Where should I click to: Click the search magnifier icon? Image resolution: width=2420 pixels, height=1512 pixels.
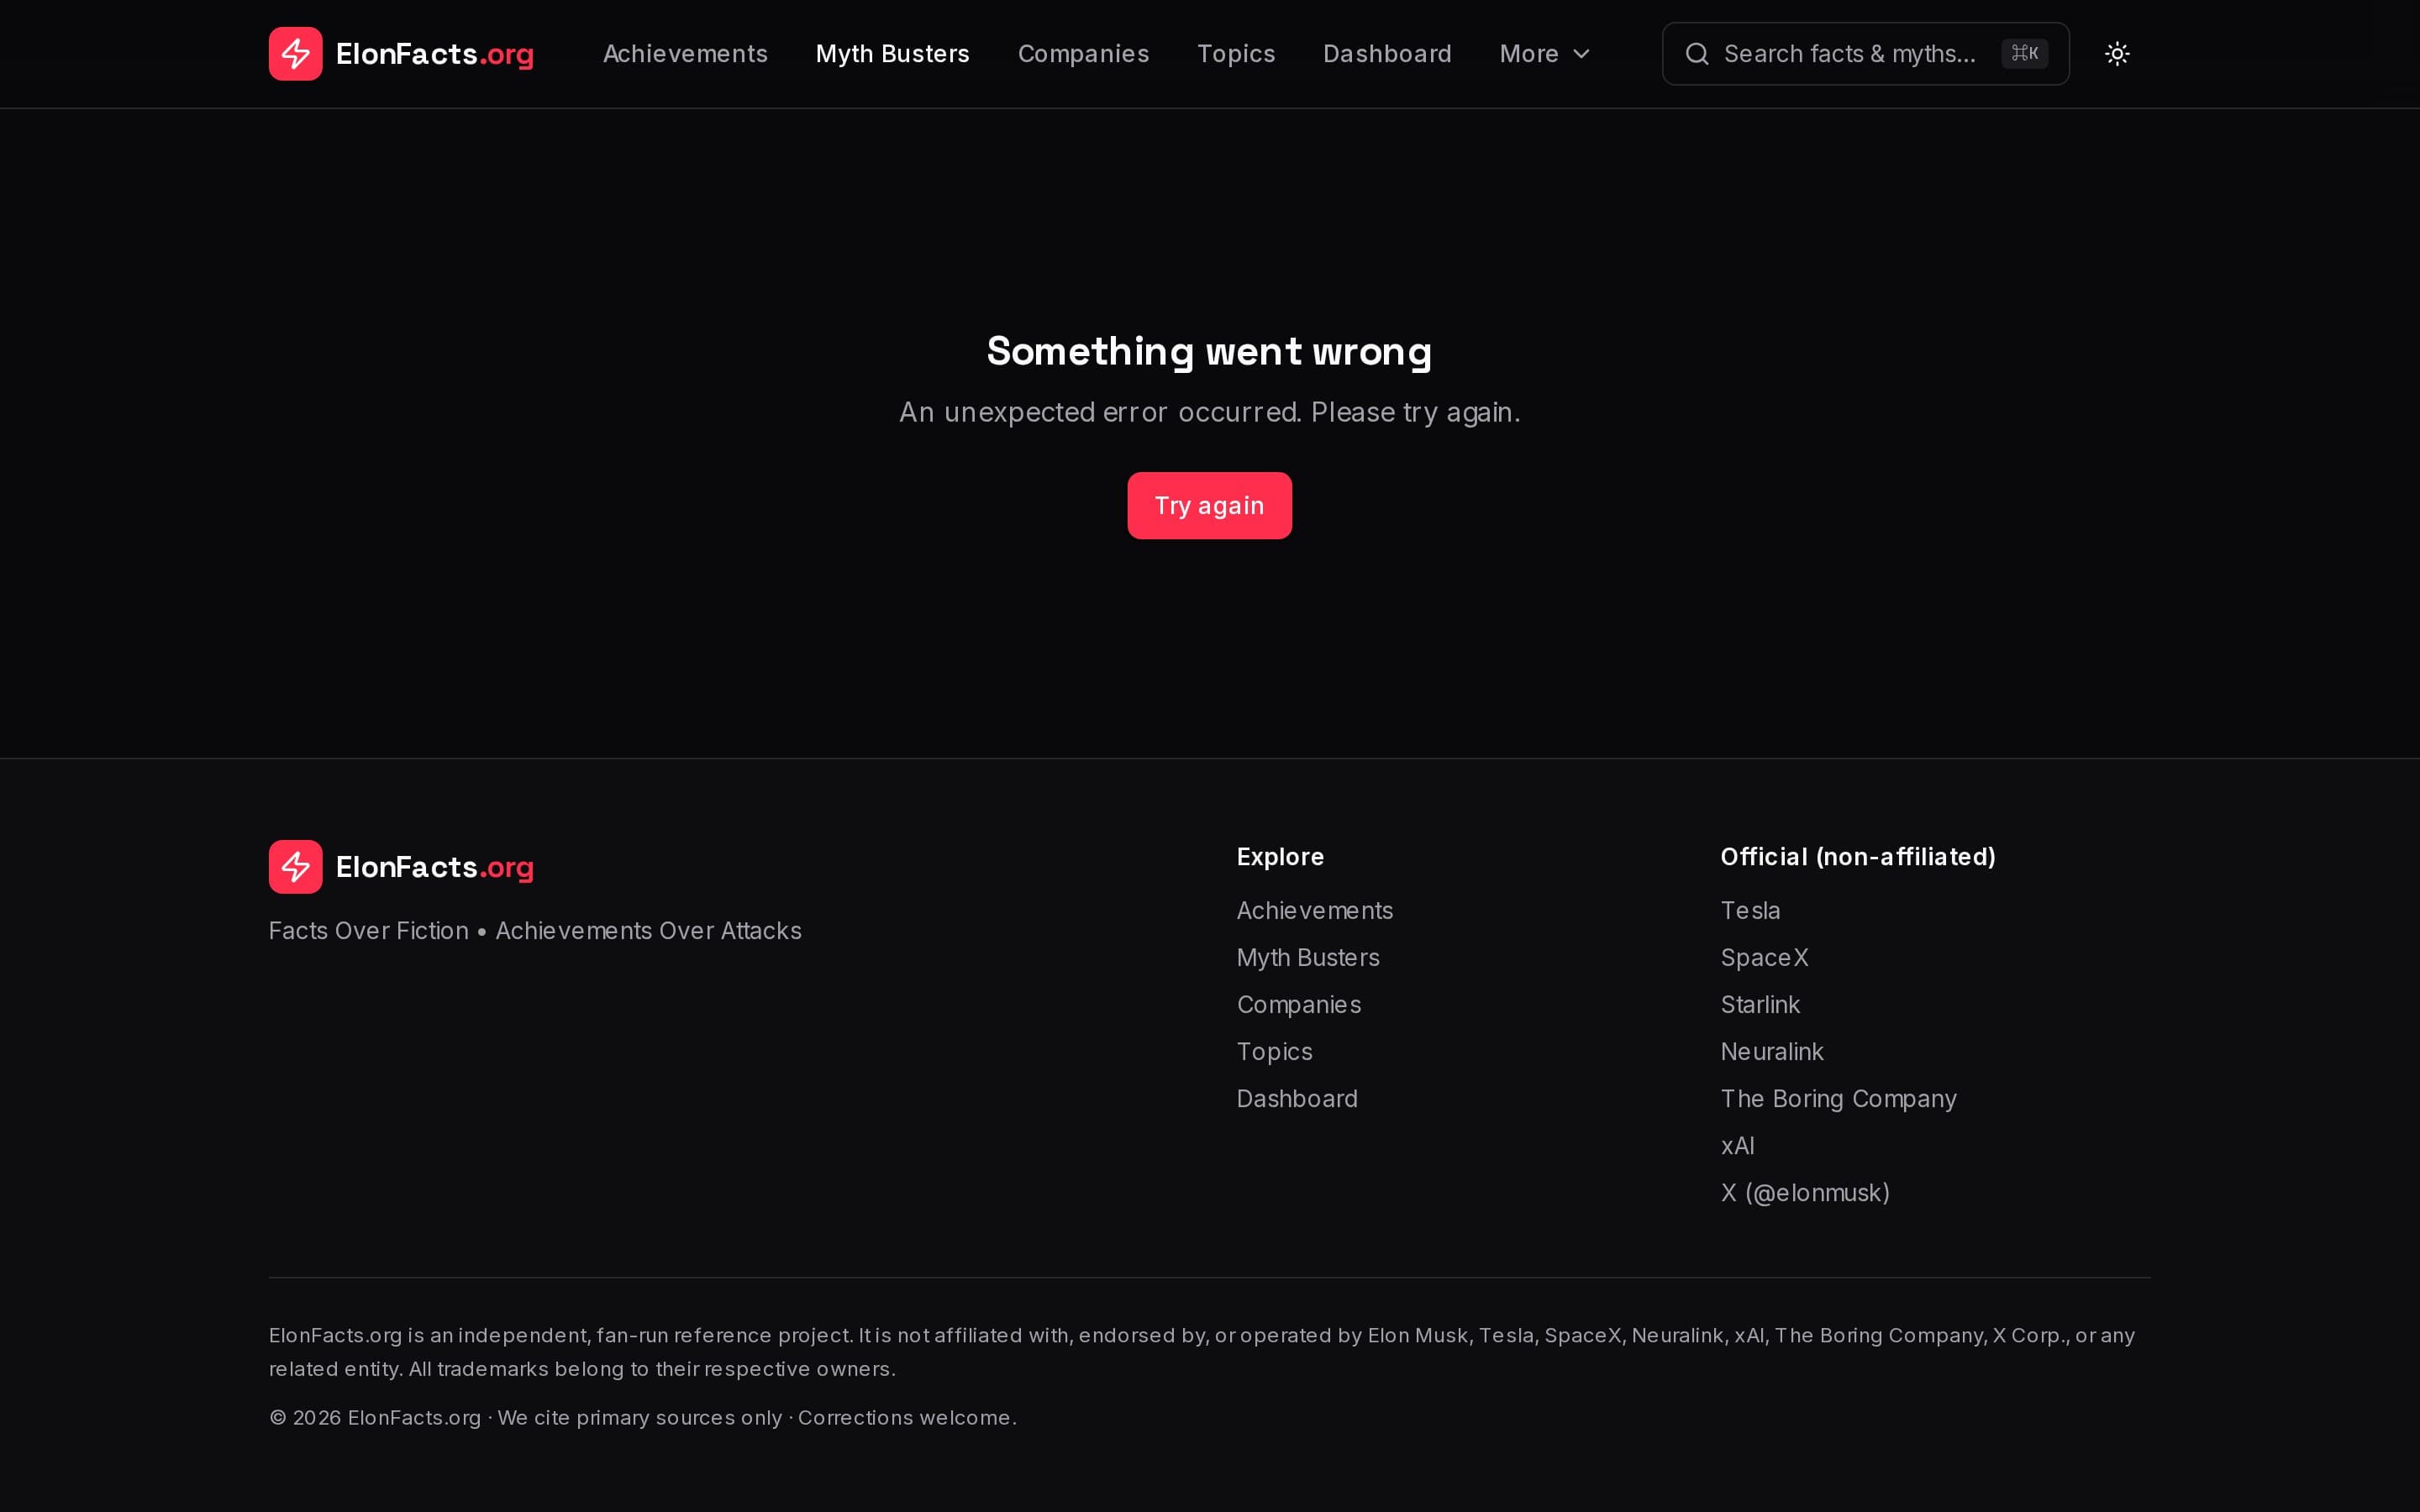(x=1697, y=54)
